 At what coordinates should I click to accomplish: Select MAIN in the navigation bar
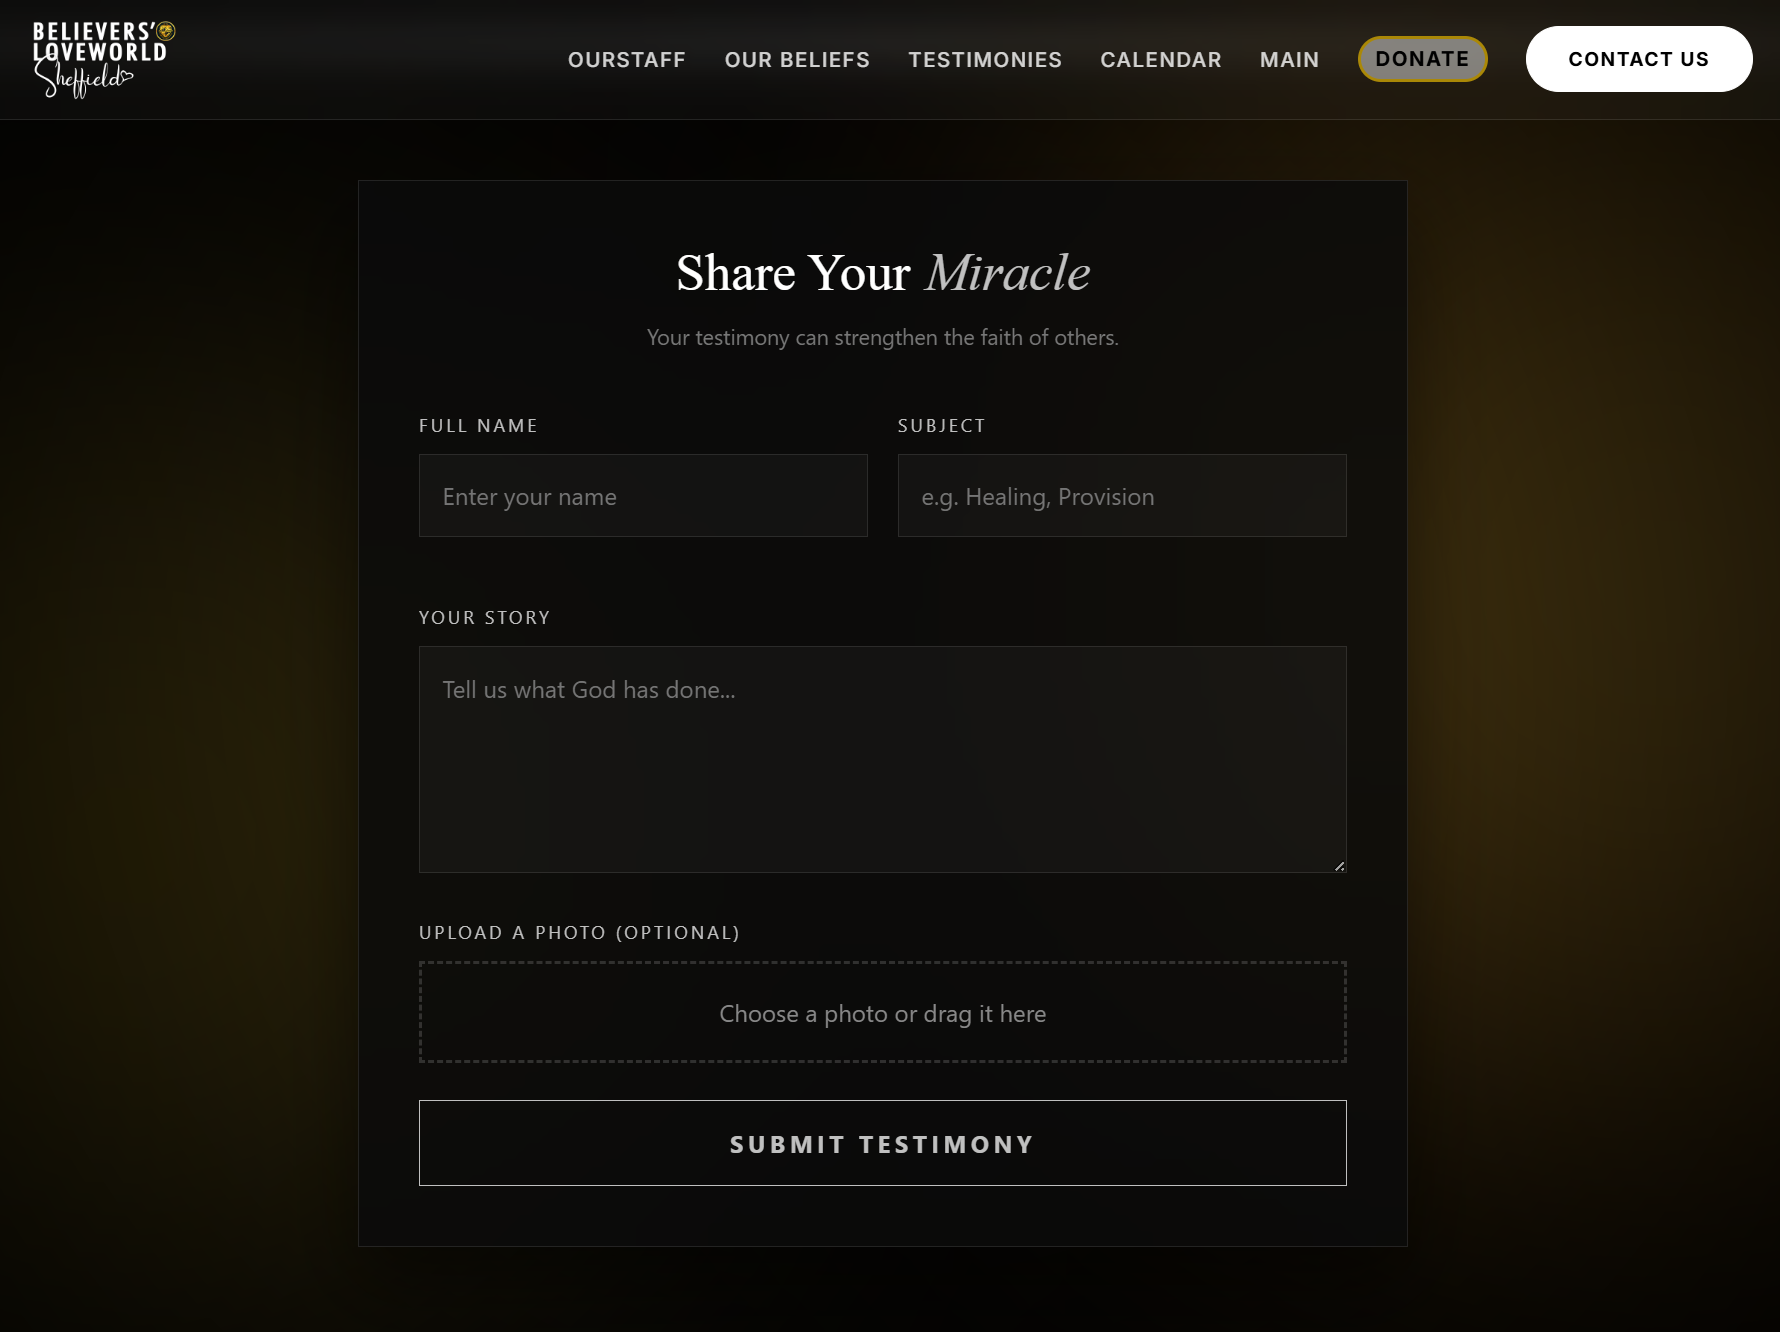[1289, 60]
